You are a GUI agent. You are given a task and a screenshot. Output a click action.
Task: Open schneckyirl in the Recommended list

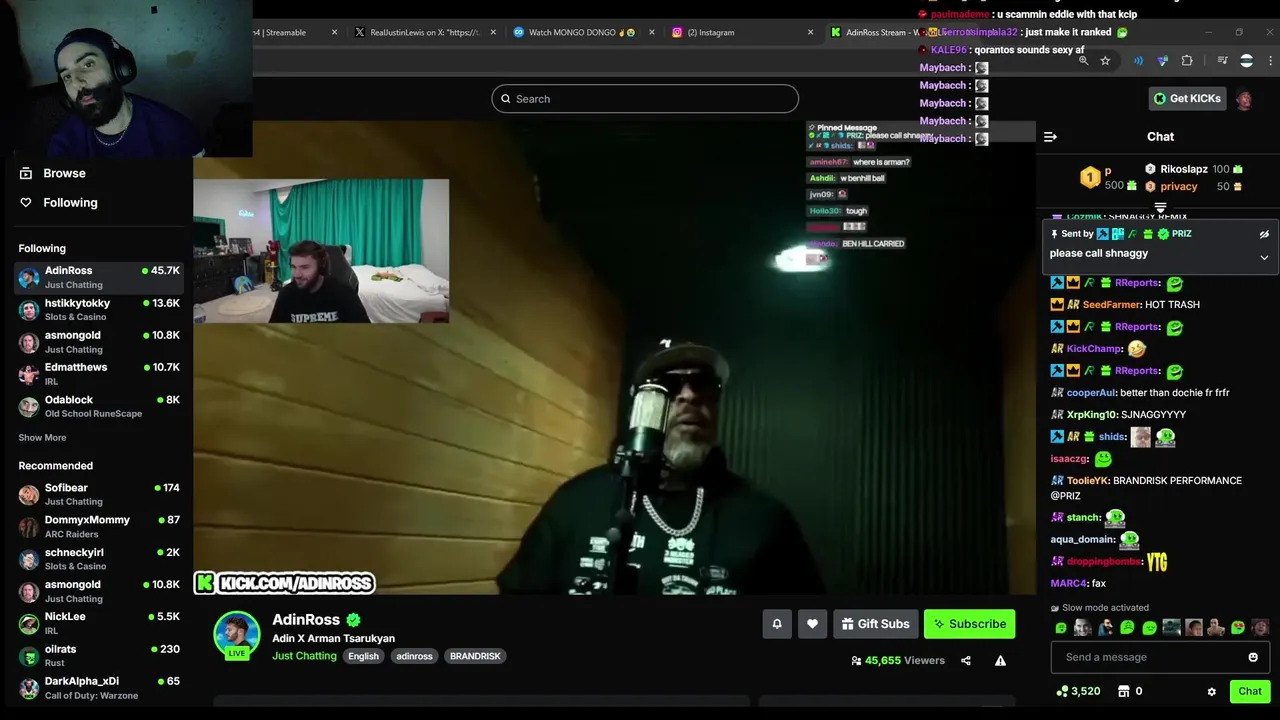(99, 558)
